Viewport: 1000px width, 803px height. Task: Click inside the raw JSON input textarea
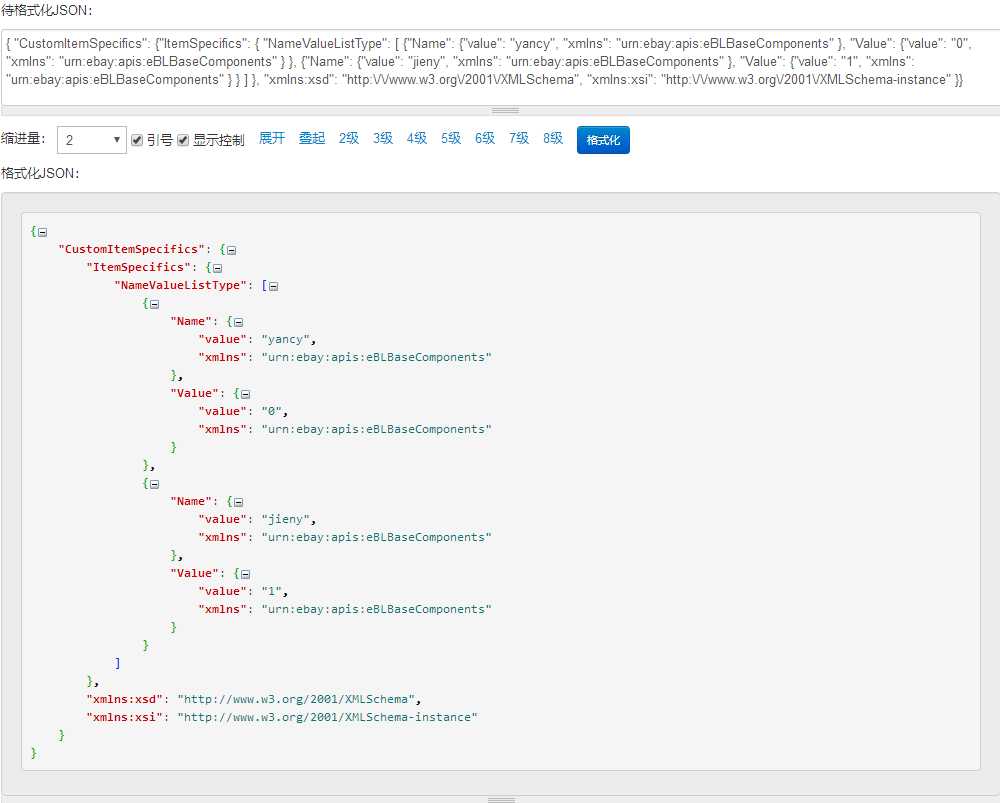(500, 67)
